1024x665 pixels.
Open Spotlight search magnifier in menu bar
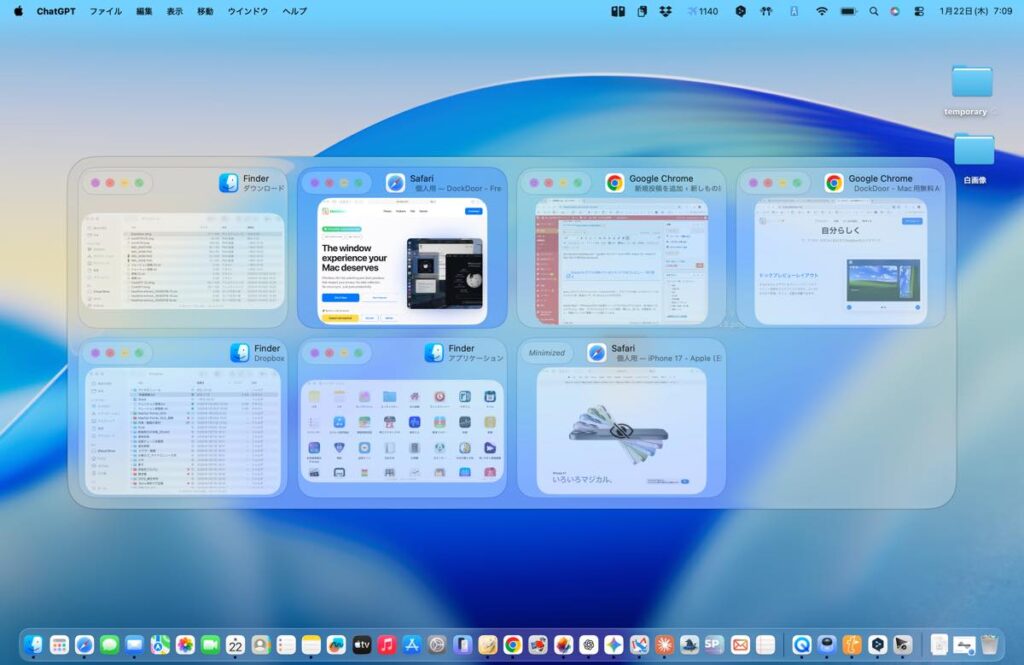pyautogui.click(x=874, y=11)
